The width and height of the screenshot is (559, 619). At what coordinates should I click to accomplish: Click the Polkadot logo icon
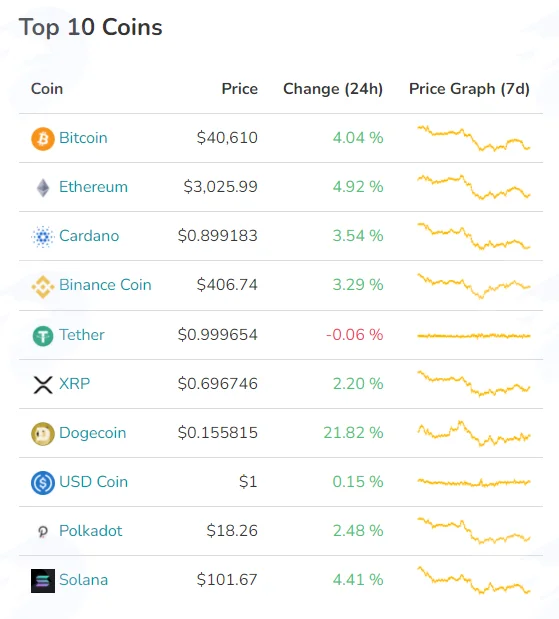[43, 532]
